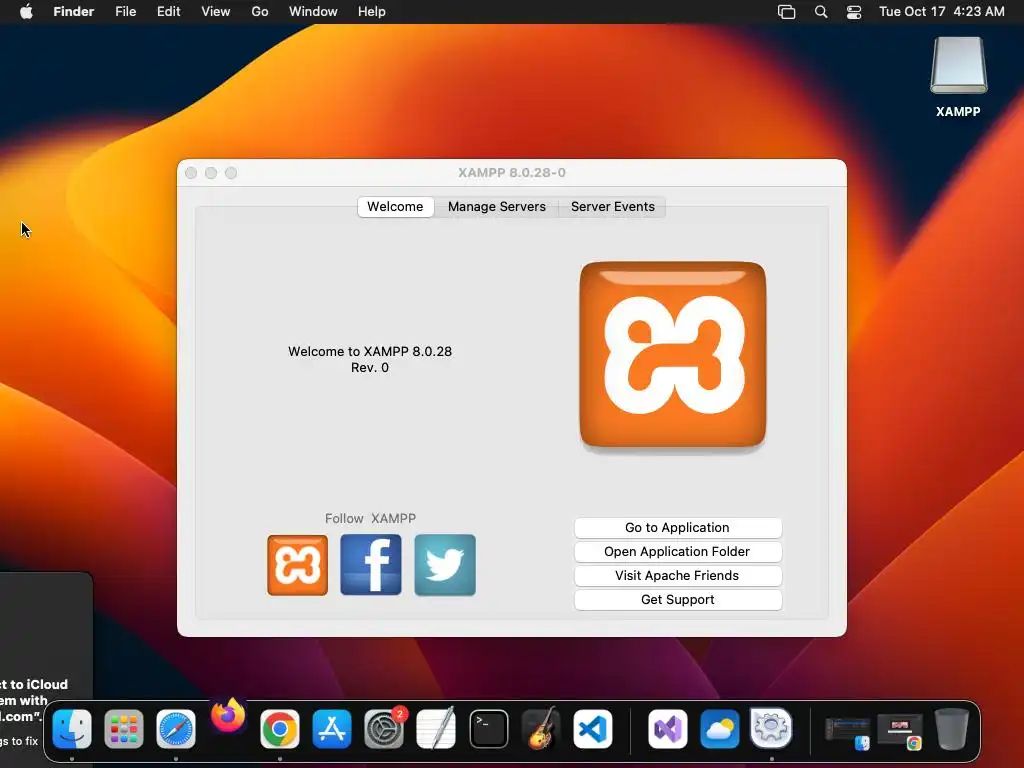Open the Server Events tab

(x=612, y=206)
